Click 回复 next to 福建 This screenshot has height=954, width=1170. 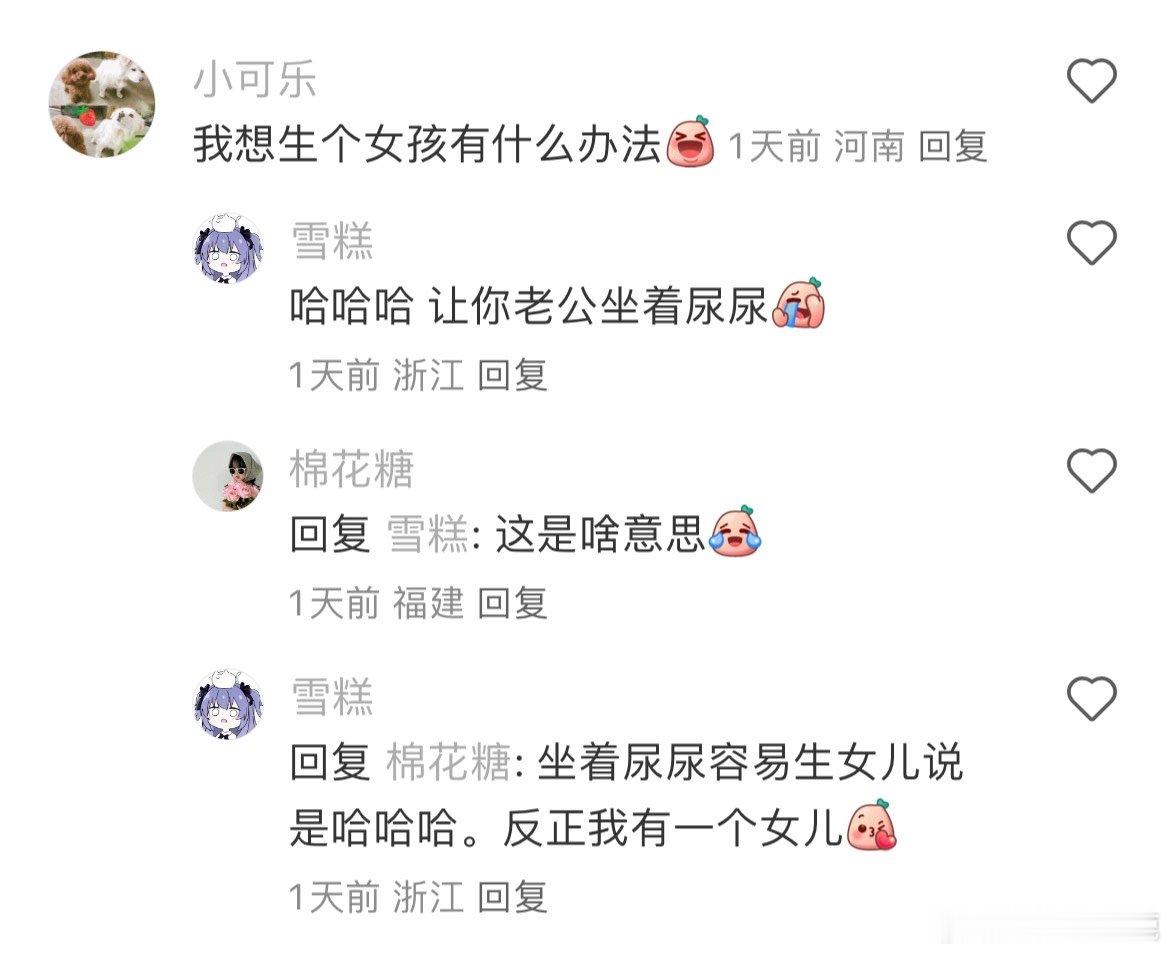[x=513, y=603]
